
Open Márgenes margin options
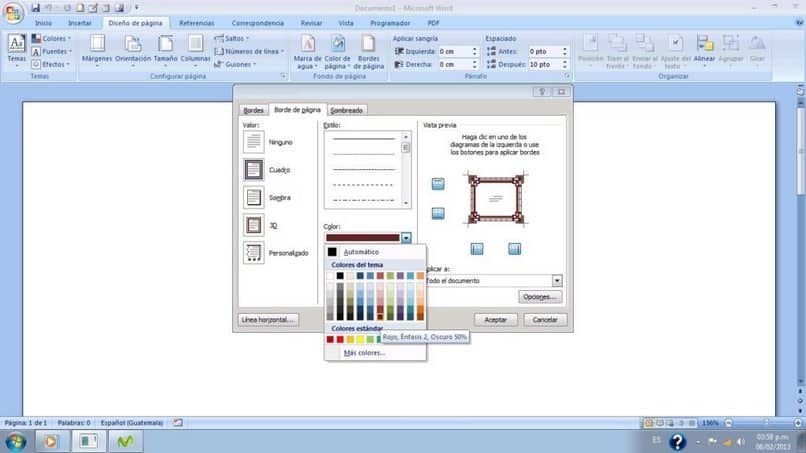coord(97,49)
